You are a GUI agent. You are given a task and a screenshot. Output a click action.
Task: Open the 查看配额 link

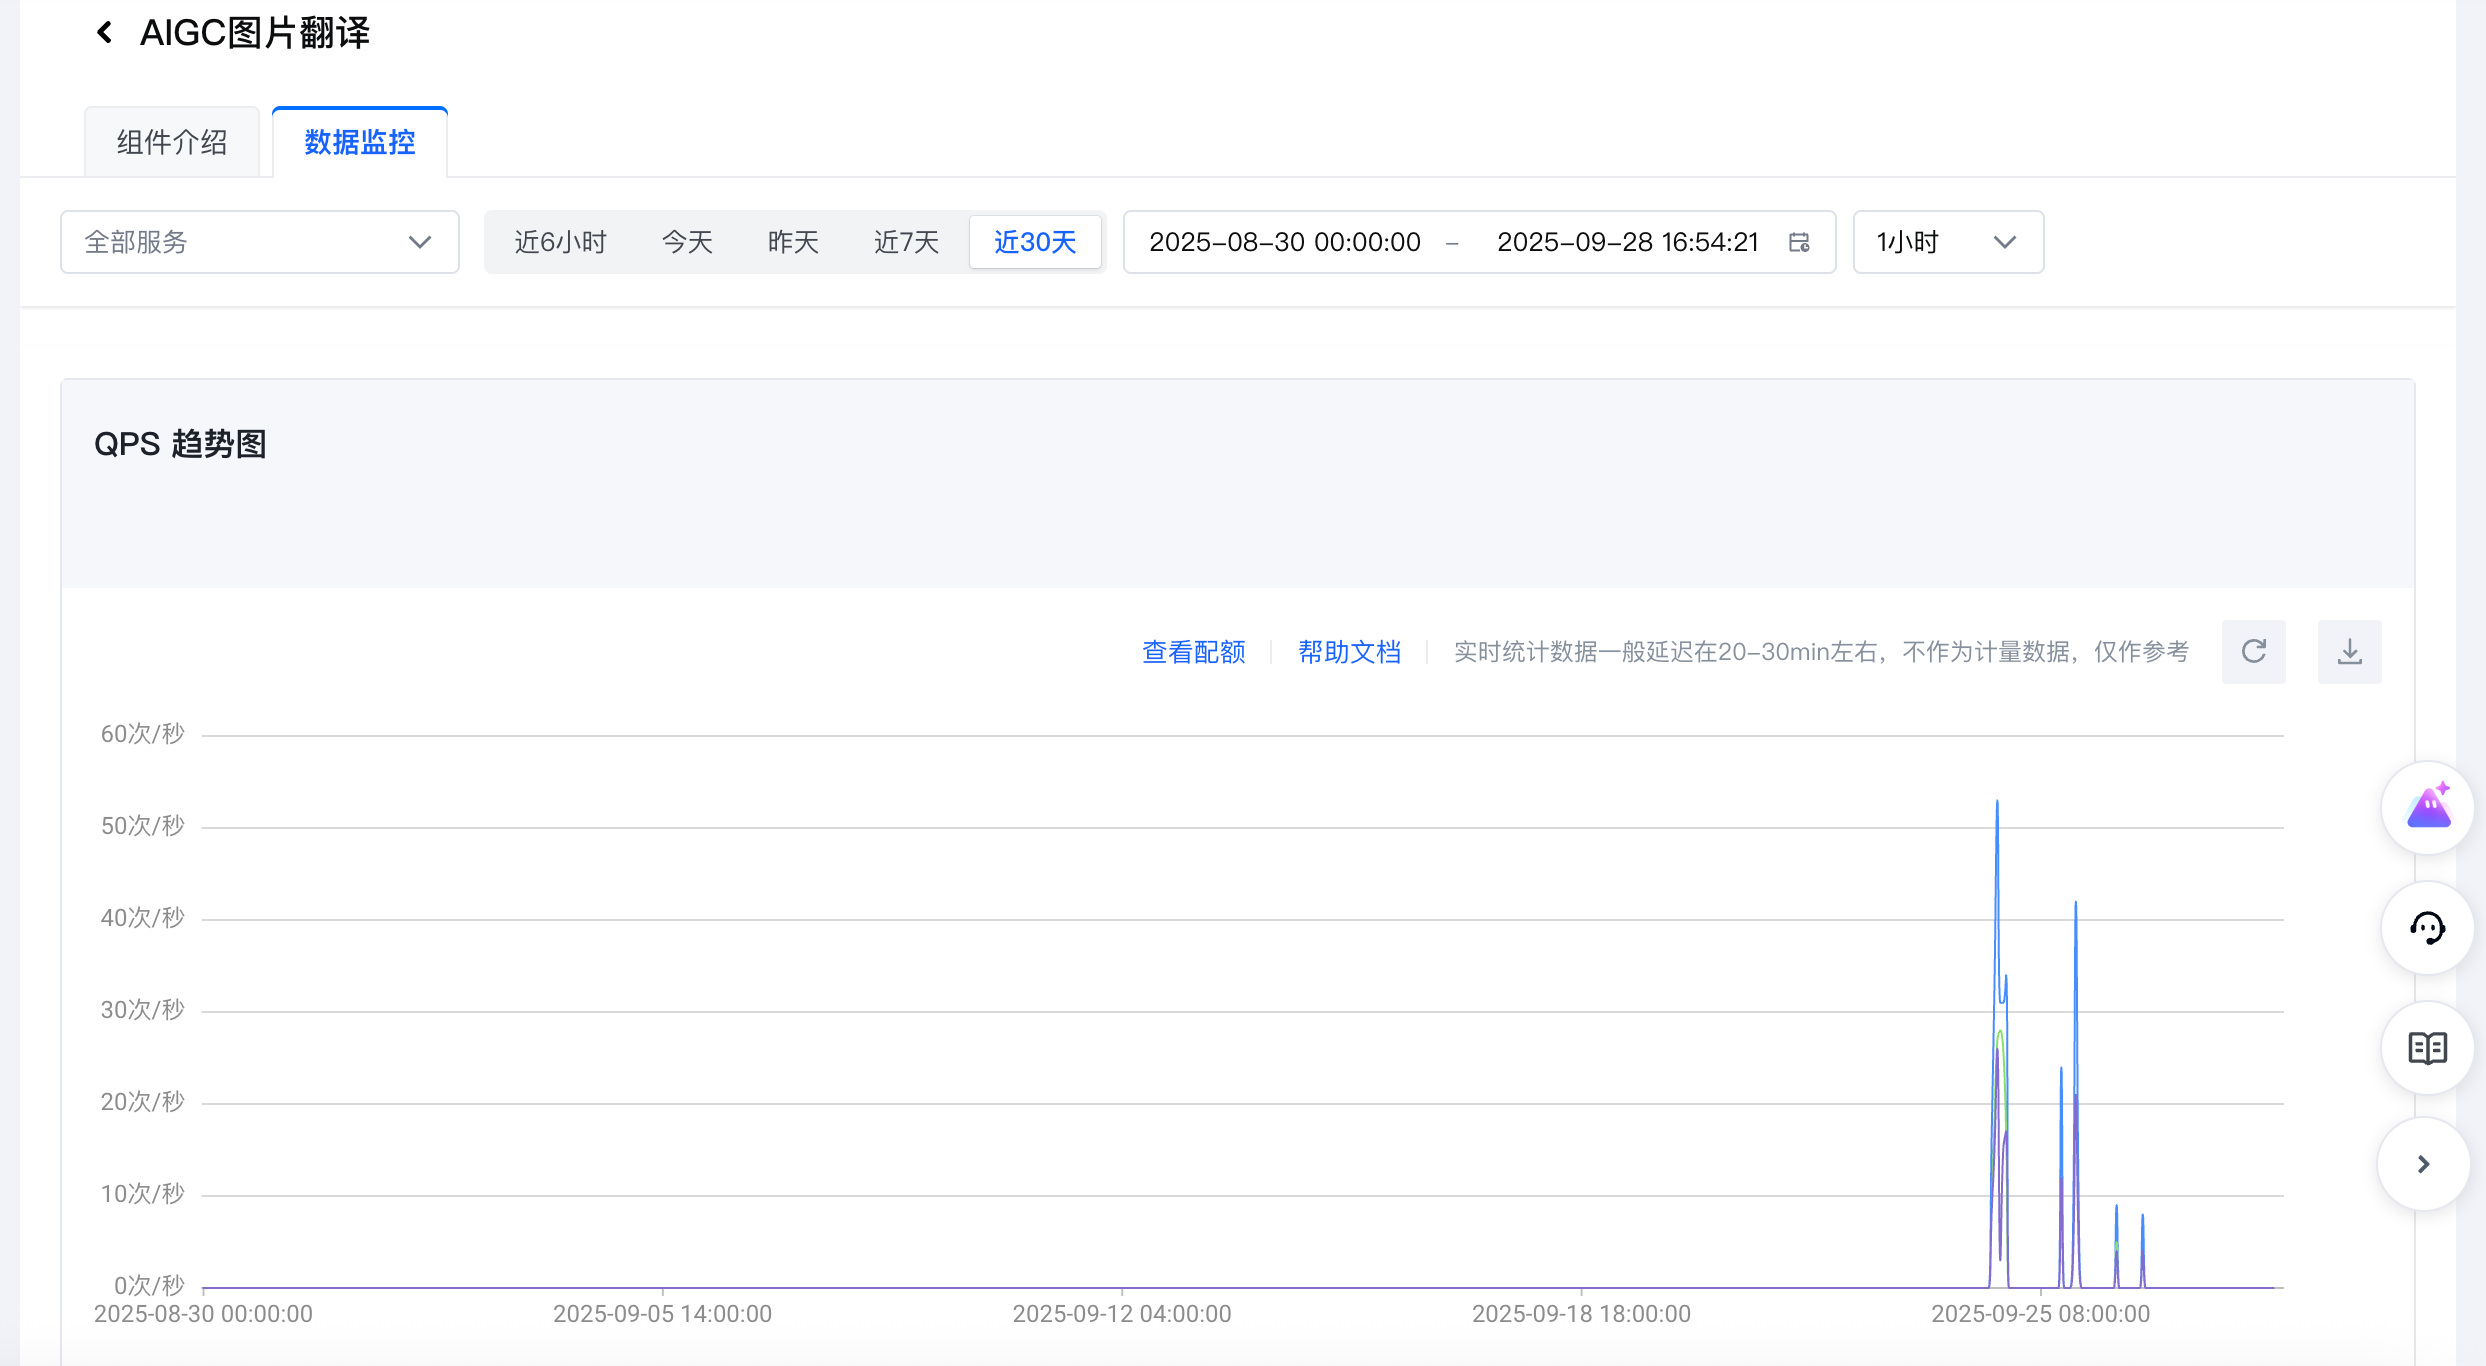tap(1194, 652)
